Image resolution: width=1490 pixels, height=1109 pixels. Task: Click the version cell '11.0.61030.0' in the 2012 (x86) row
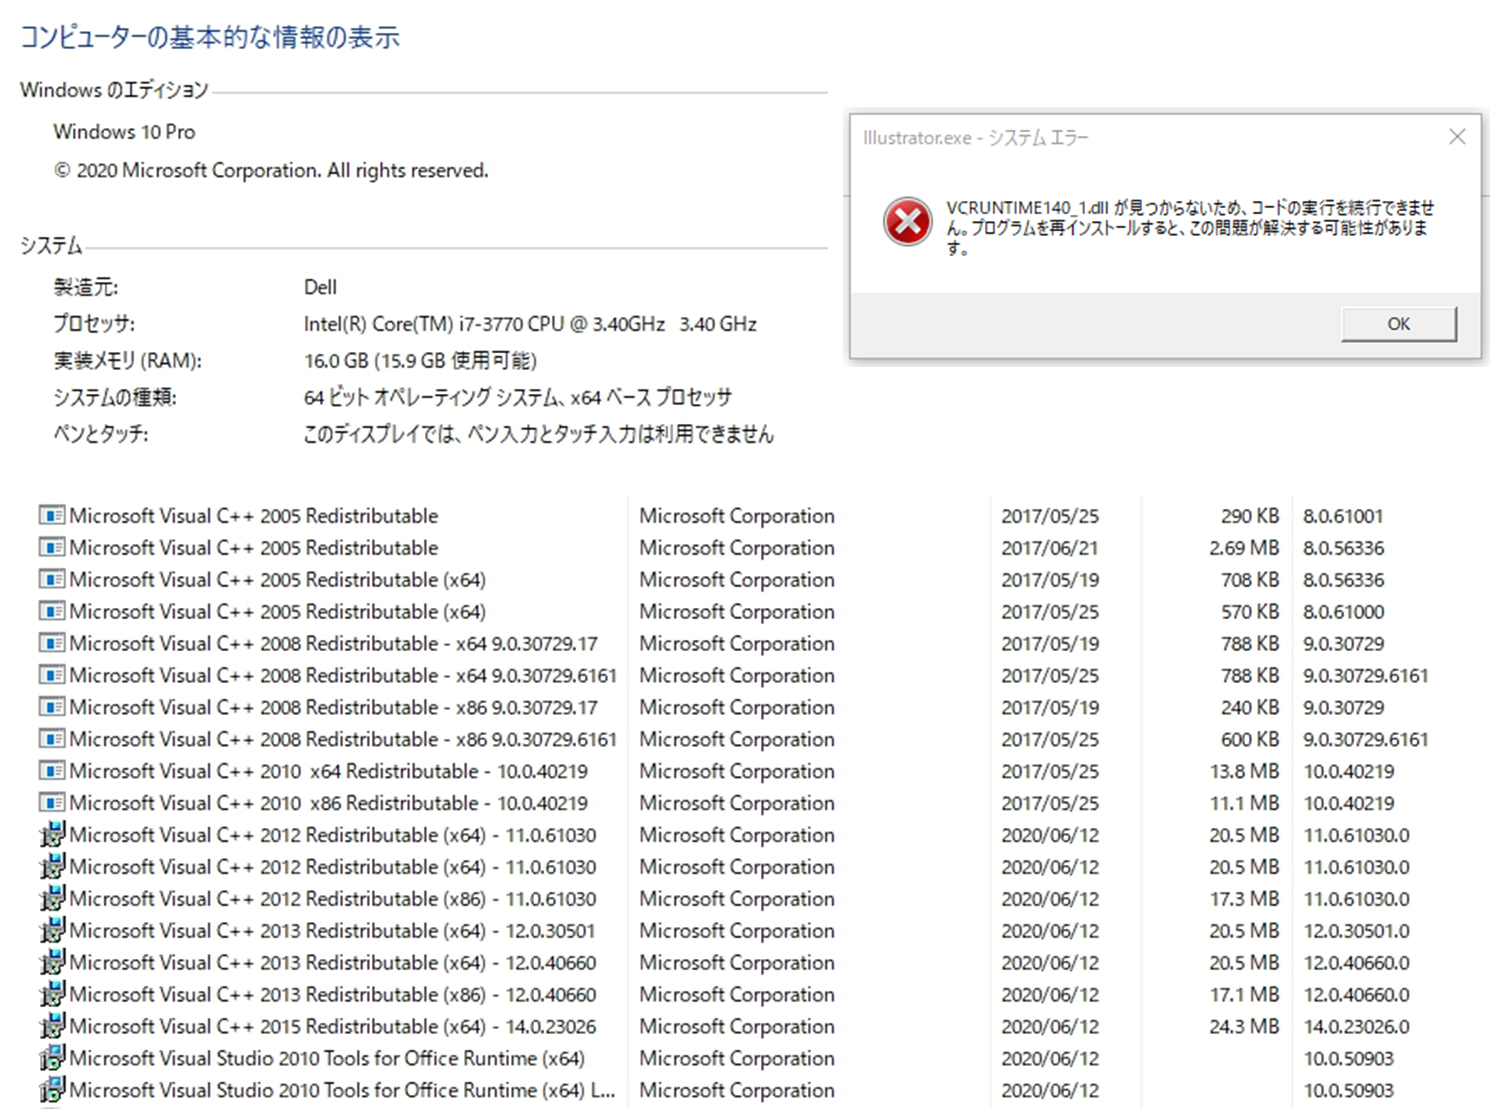pos(1356,899)
